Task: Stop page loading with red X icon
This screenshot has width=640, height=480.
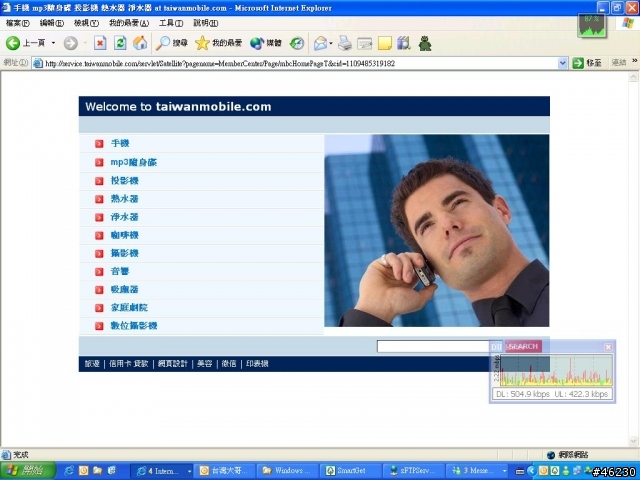Action: point(100,43)
